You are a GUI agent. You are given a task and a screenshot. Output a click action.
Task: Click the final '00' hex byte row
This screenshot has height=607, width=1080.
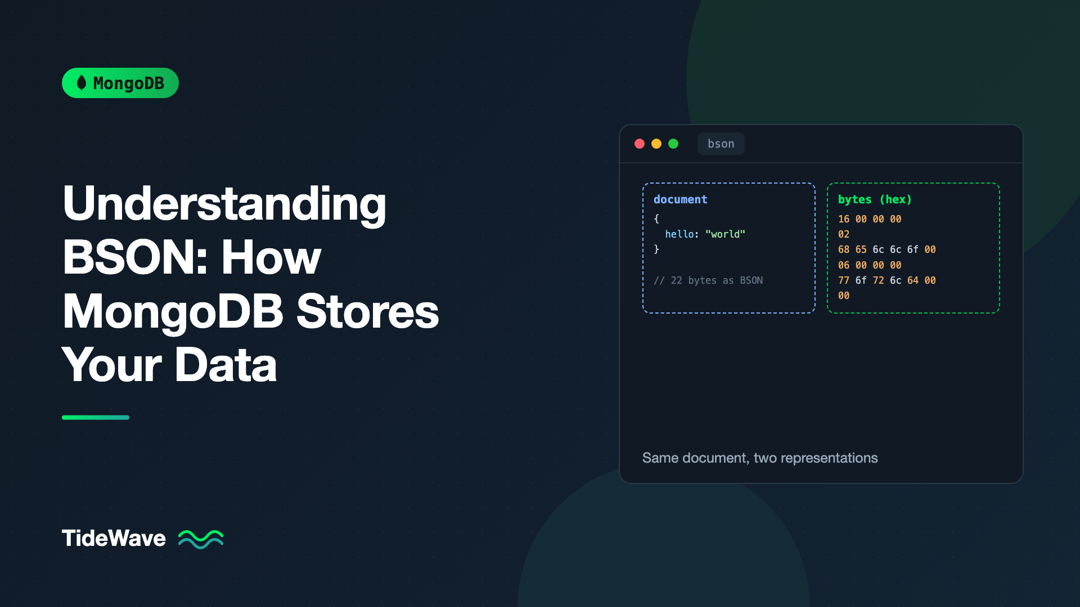point(844,296)
